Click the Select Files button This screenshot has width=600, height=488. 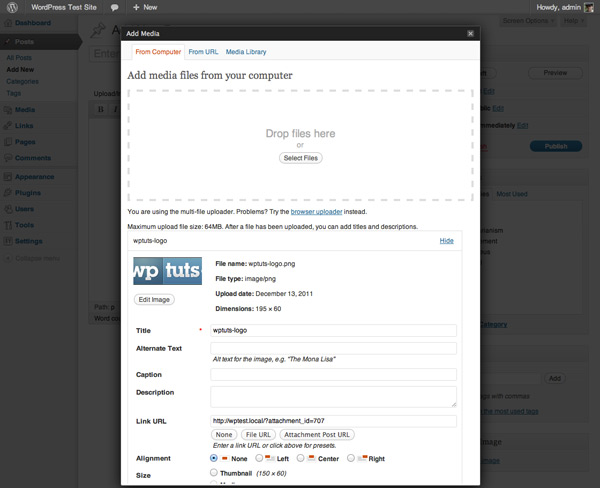(x=301, y=158)
